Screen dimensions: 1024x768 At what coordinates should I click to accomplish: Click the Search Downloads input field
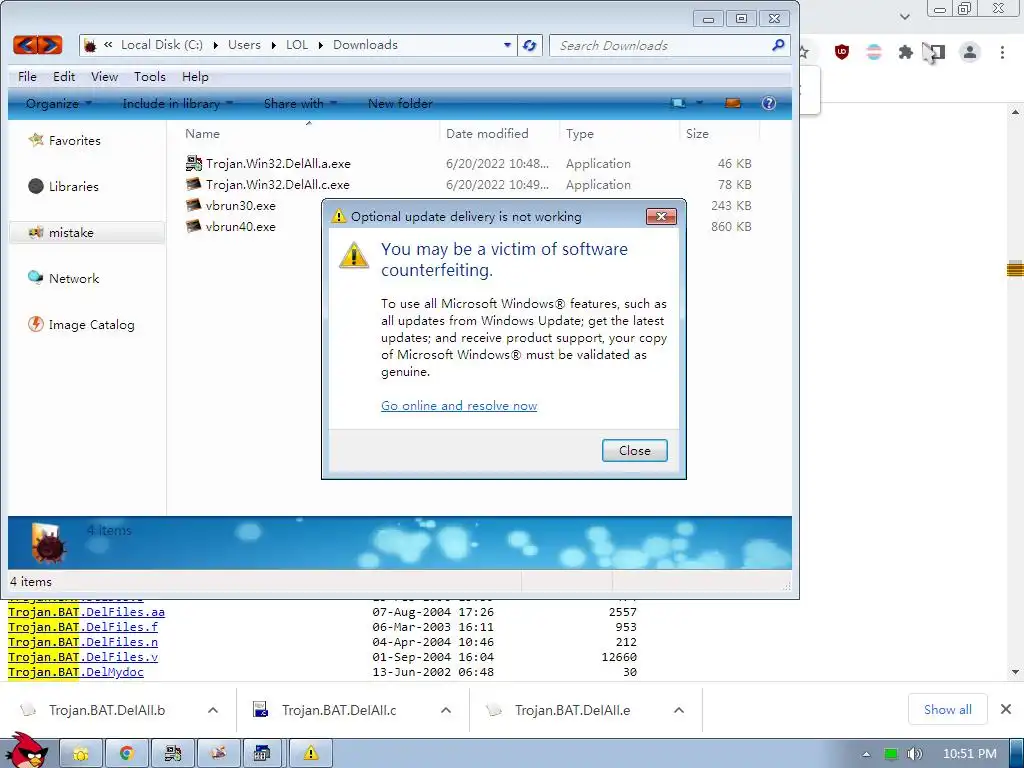tap(660, 46)
